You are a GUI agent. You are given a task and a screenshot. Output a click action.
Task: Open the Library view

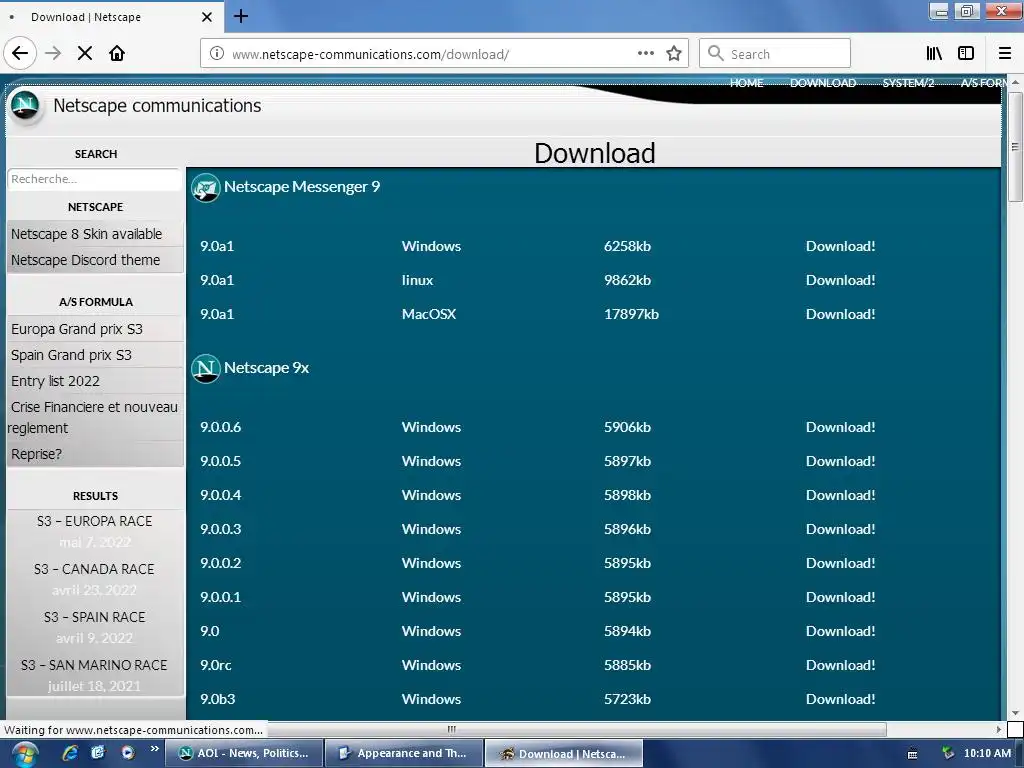click(934, 54)
